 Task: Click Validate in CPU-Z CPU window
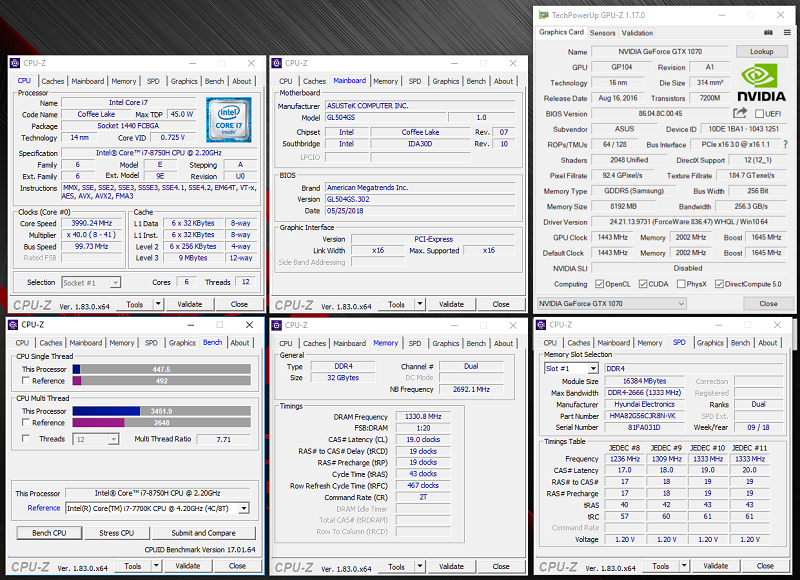click(x=190, y=304)
